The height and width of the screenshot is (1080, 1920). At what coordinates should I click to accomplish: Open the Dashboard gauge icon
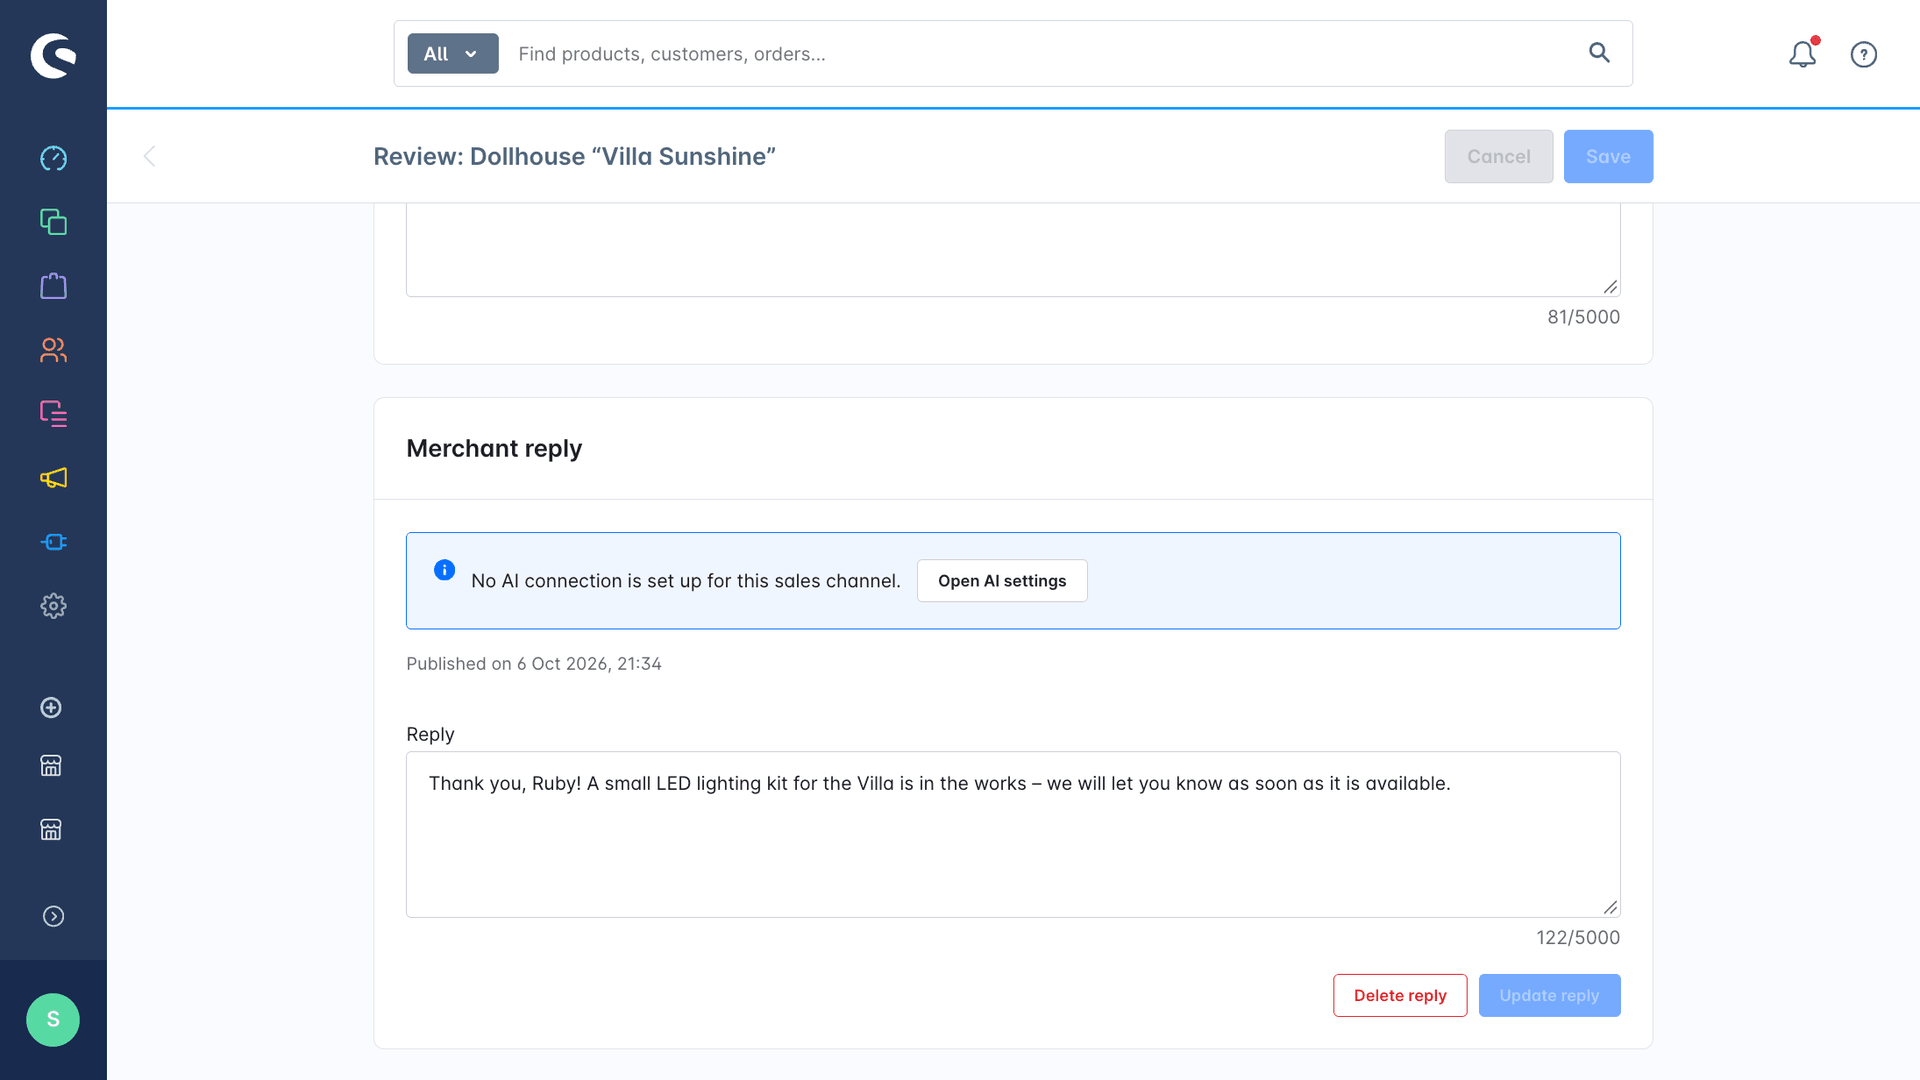point(53,158)
